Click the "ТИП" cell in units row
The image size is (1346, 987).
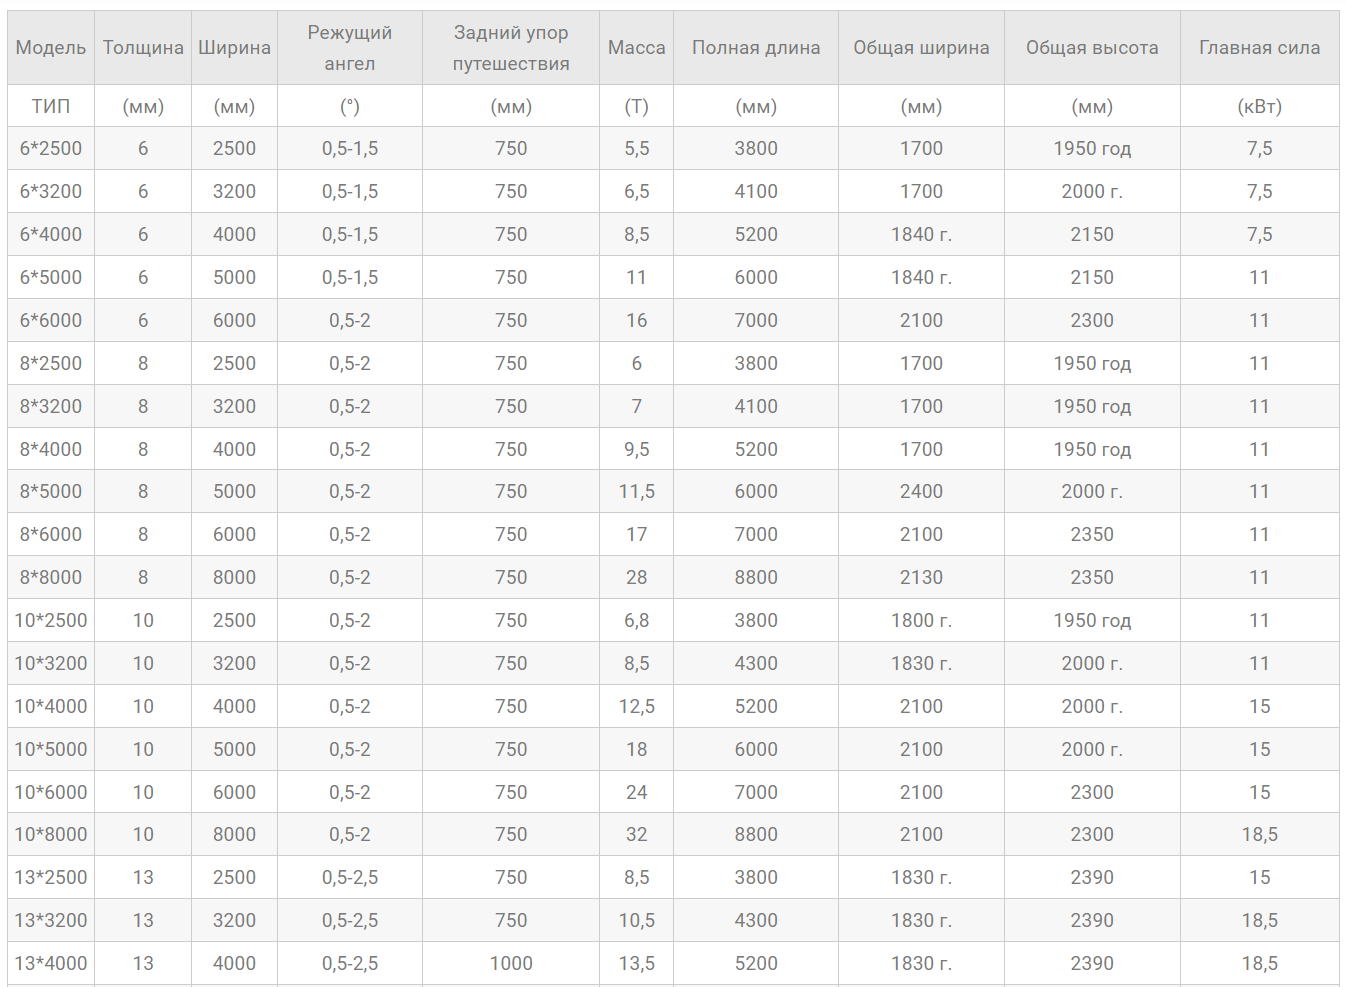[51, 106]
